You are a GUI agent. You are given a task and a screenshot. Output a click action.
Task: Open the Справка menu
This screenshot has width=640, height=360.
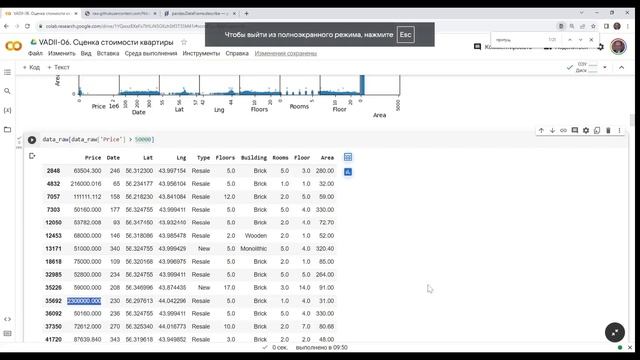click(237, 53)
